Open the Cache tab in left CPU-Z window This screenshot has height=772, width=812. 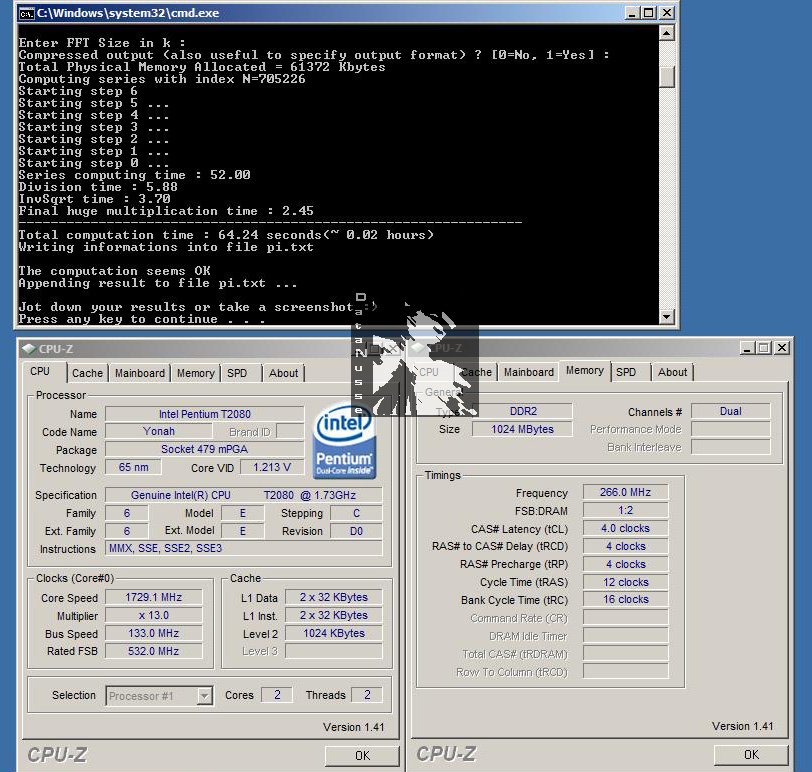pyautogui.click(x=87, y=373)
